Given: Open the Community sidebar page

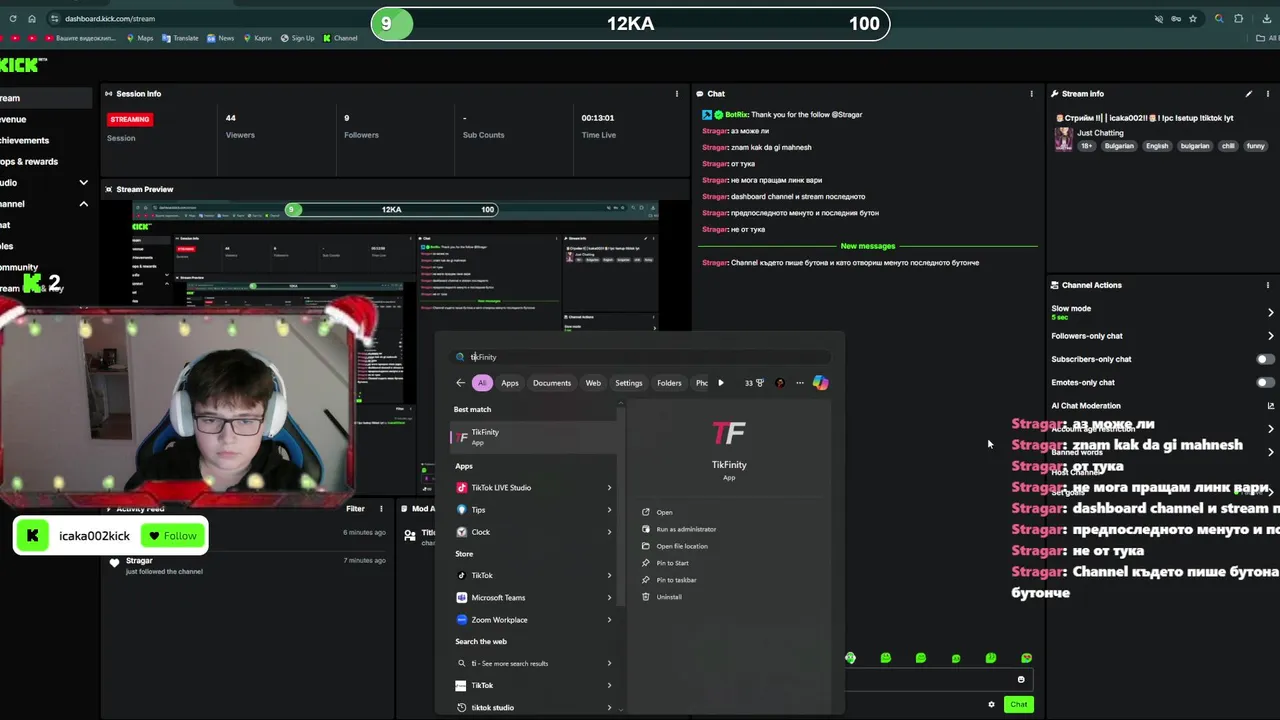Looking at the screenshot, I should tap(19, 267).
